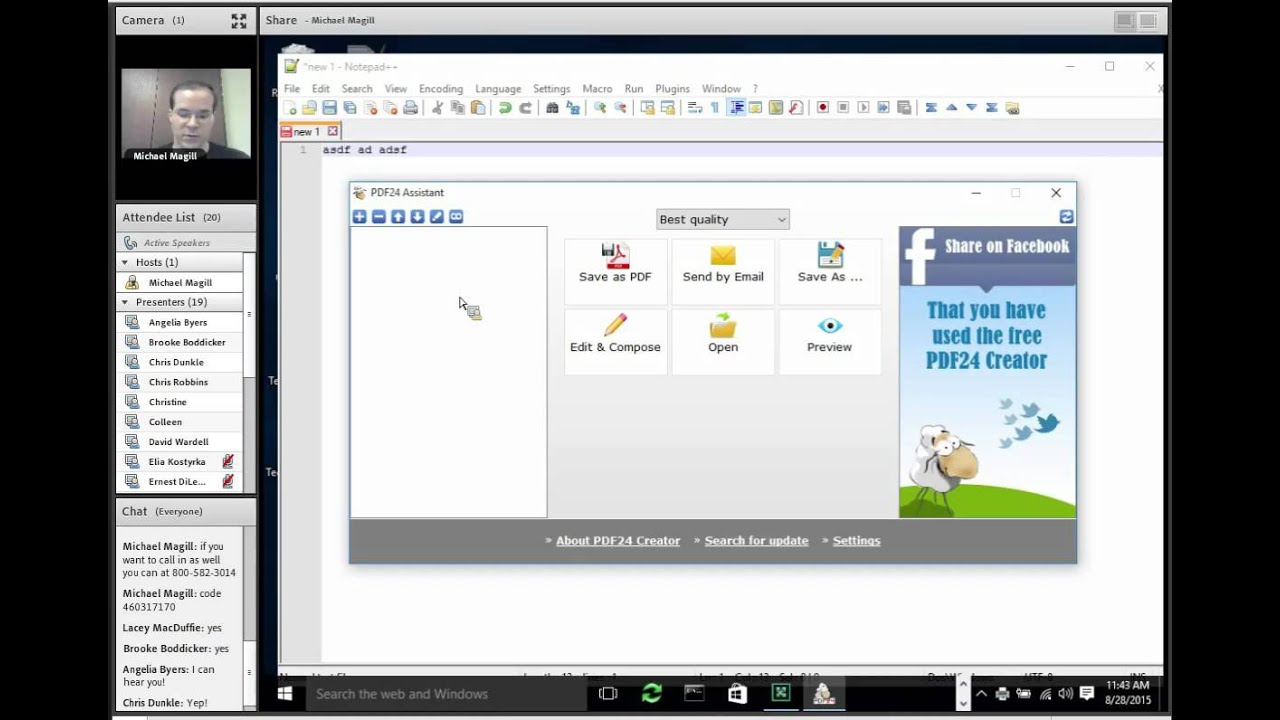Collapse the Presenters (19) group
The height and width of the screenshot is (720, 1280).
pos(125,302)
